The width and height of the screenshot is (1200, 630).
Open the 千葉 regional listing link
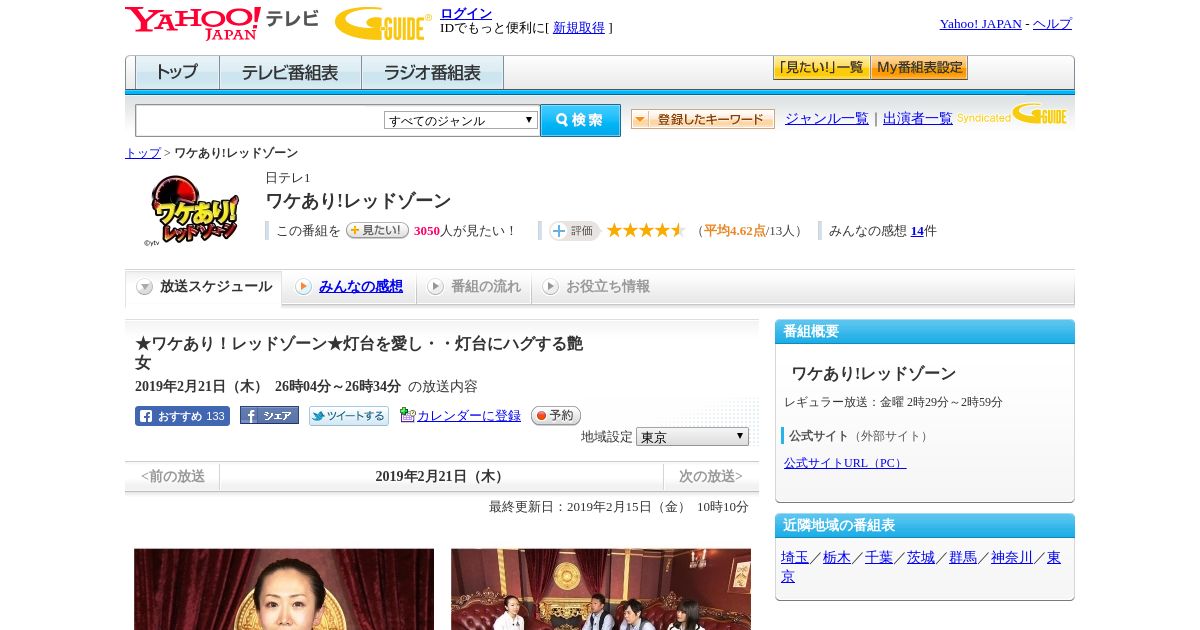pyautogui.click(x=879, y=558)
